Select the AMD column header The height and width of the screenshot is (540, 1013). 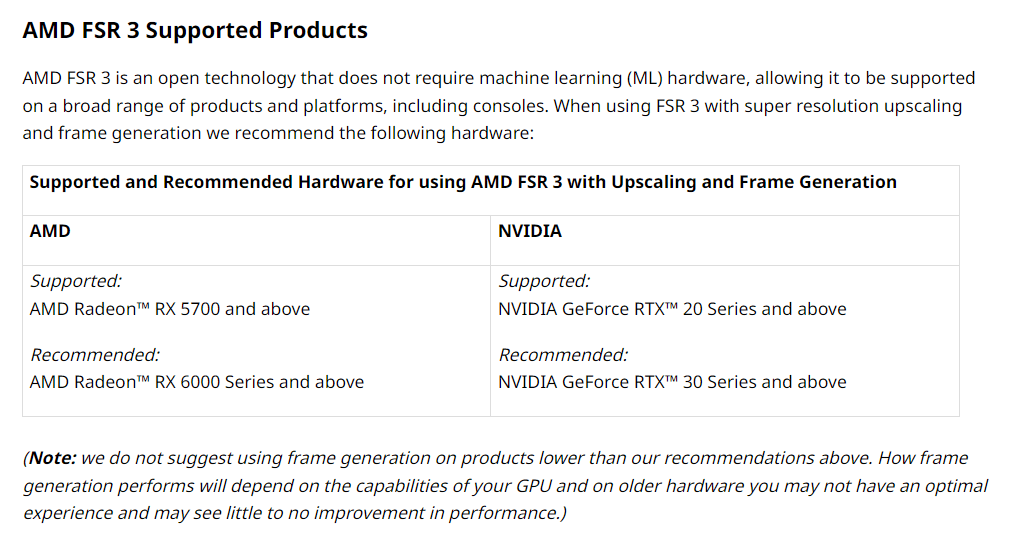click(x=50, y=231)
